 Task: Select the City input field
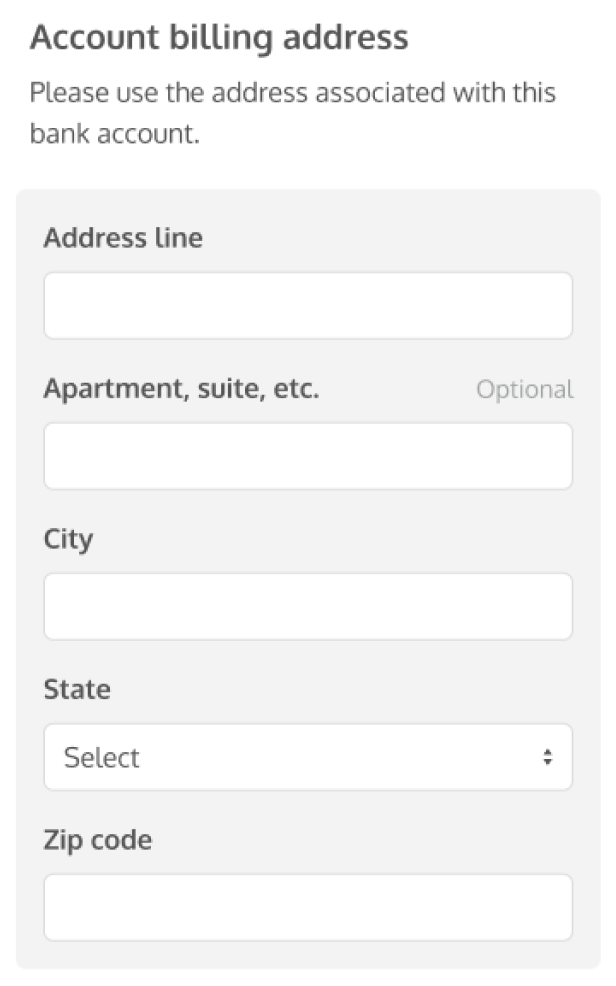point(308,607)
